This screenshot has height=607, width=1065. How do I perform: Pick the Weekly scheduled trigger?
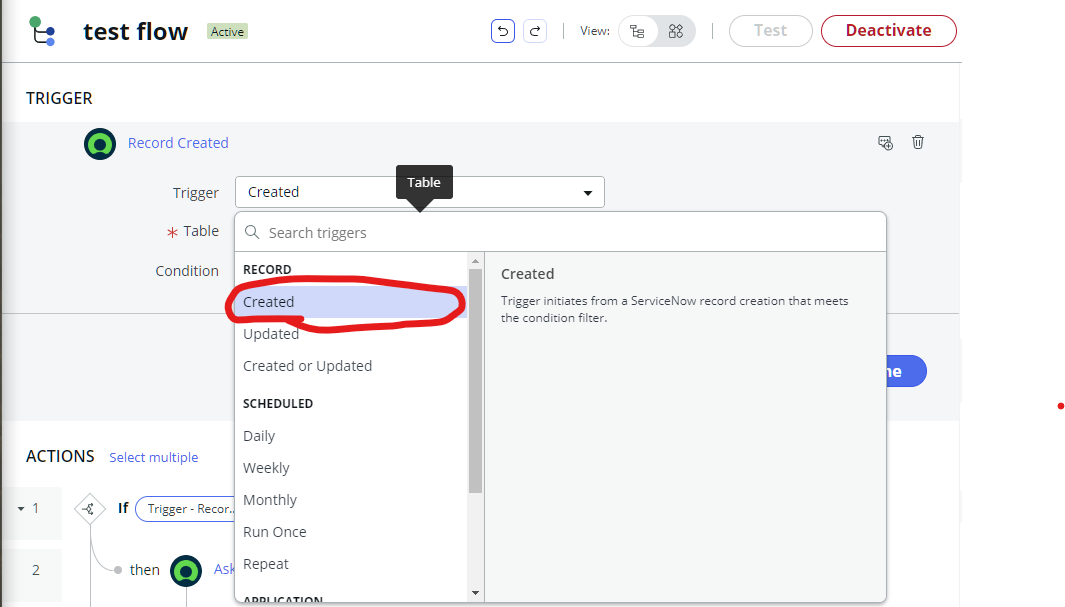350,468
